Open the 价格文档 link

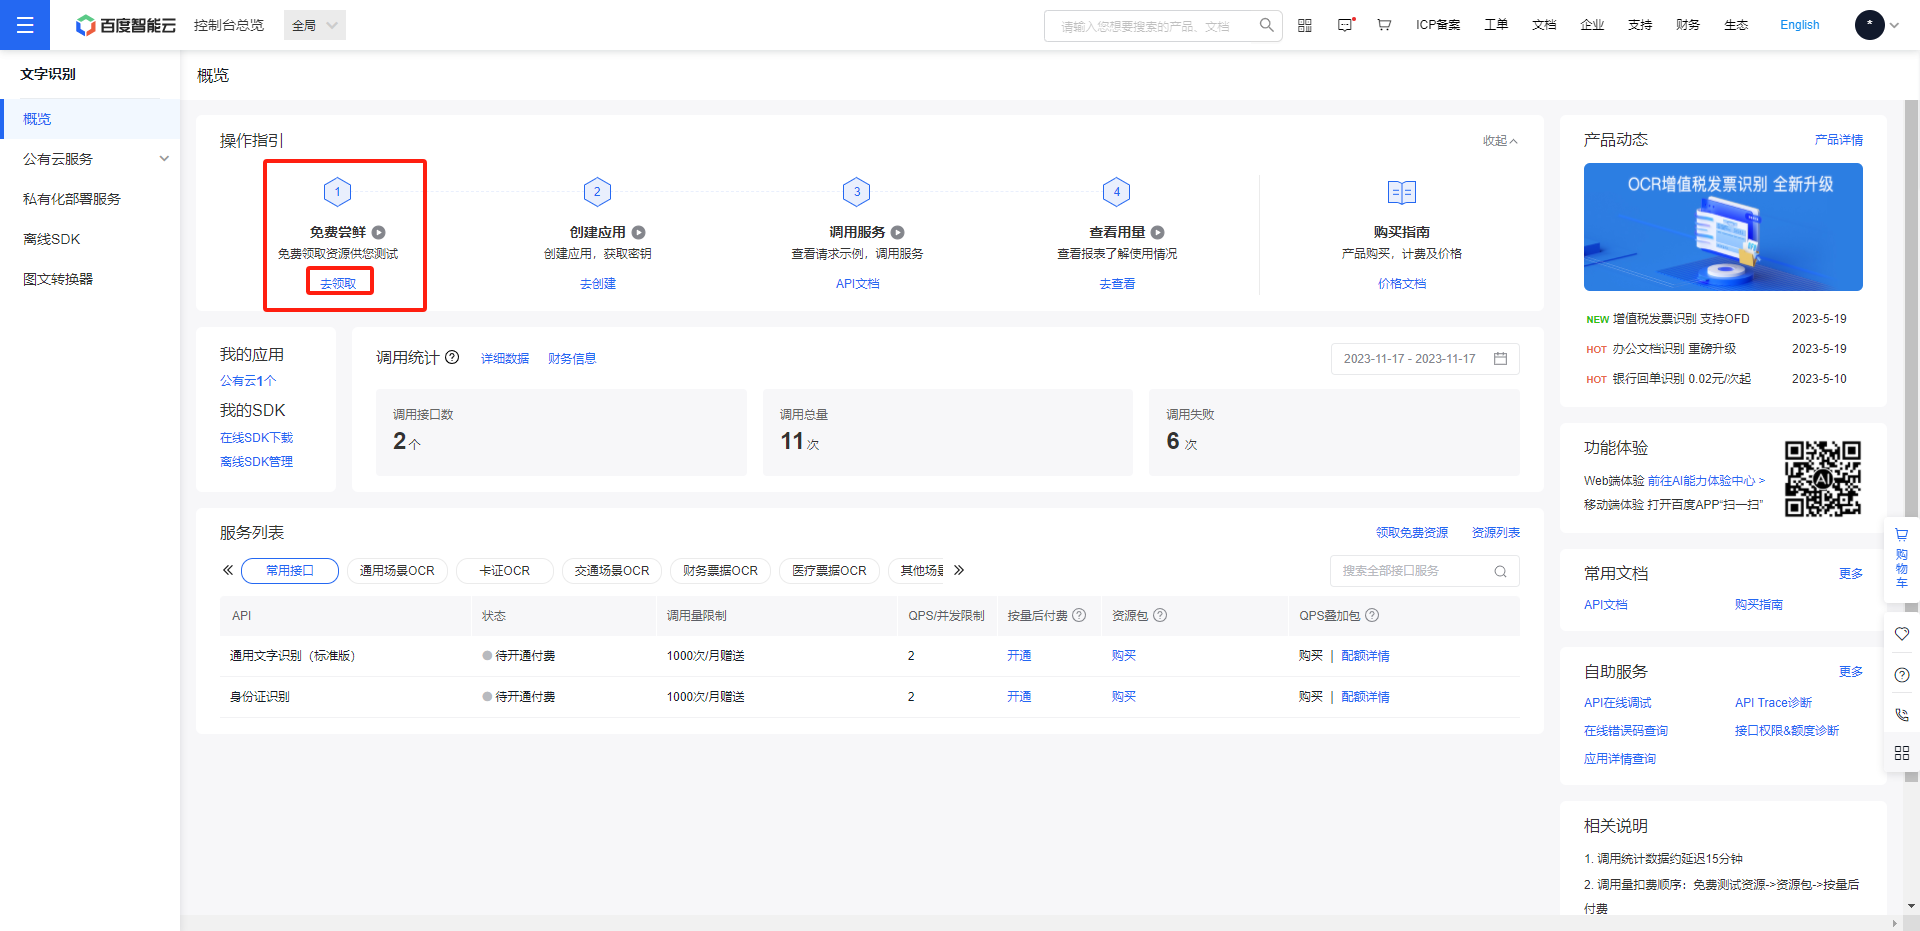point(1402,284)
